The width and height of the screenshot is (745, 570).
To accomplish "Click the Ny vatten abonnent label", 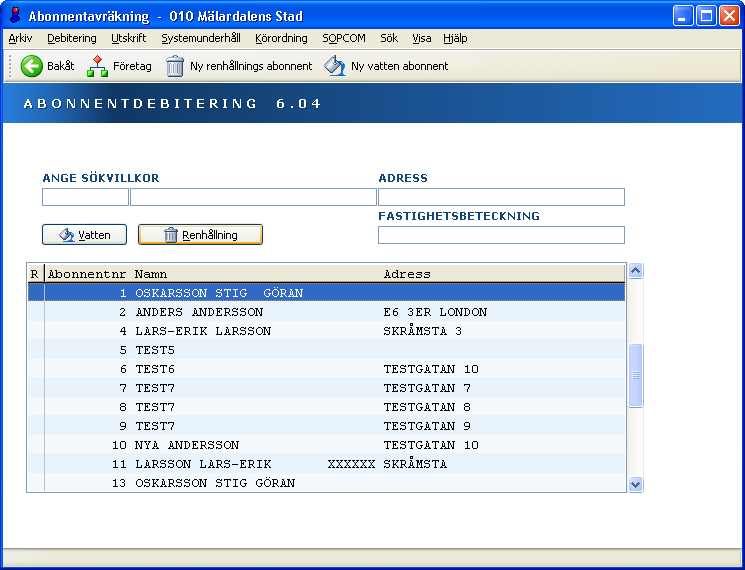I will pos(400,66).
